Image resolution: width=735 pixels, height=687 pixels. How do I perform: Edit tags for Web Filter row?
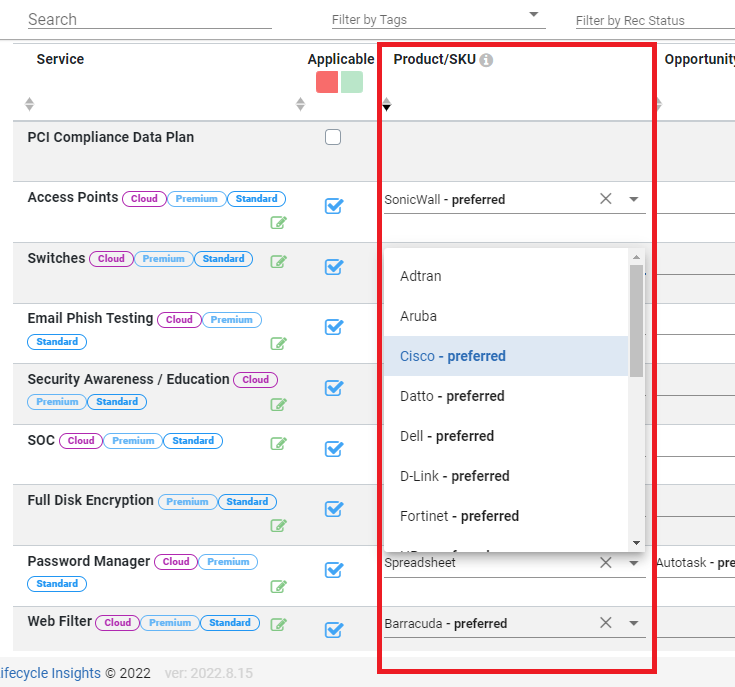tap(278, 624)
